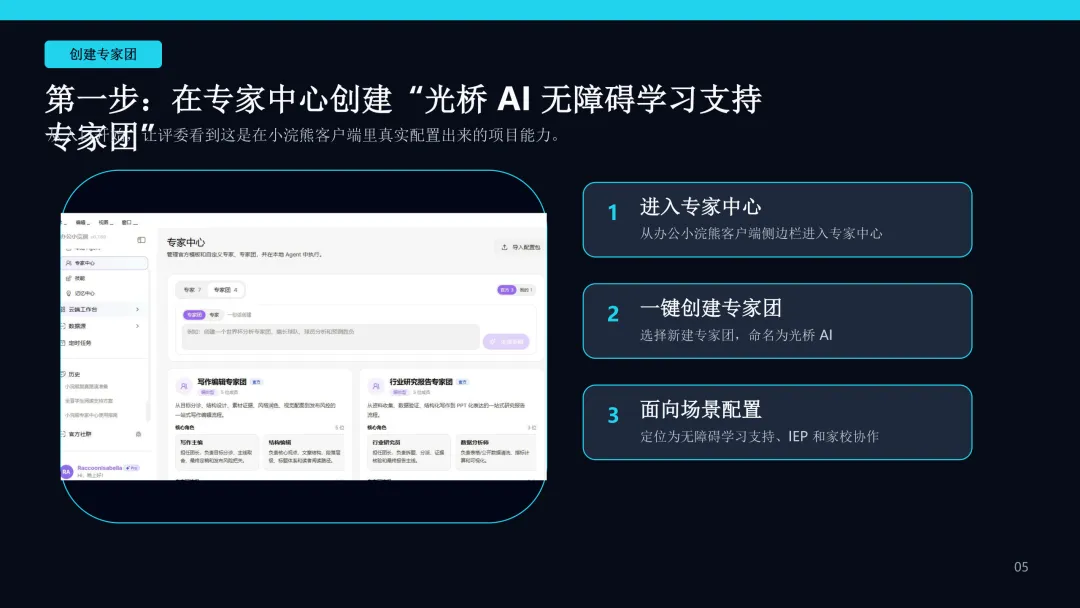Click the 行业研究报告专家团 avatar icon
The height and width of the screenshot is (608, 1080).
click(x=375, y=386)
